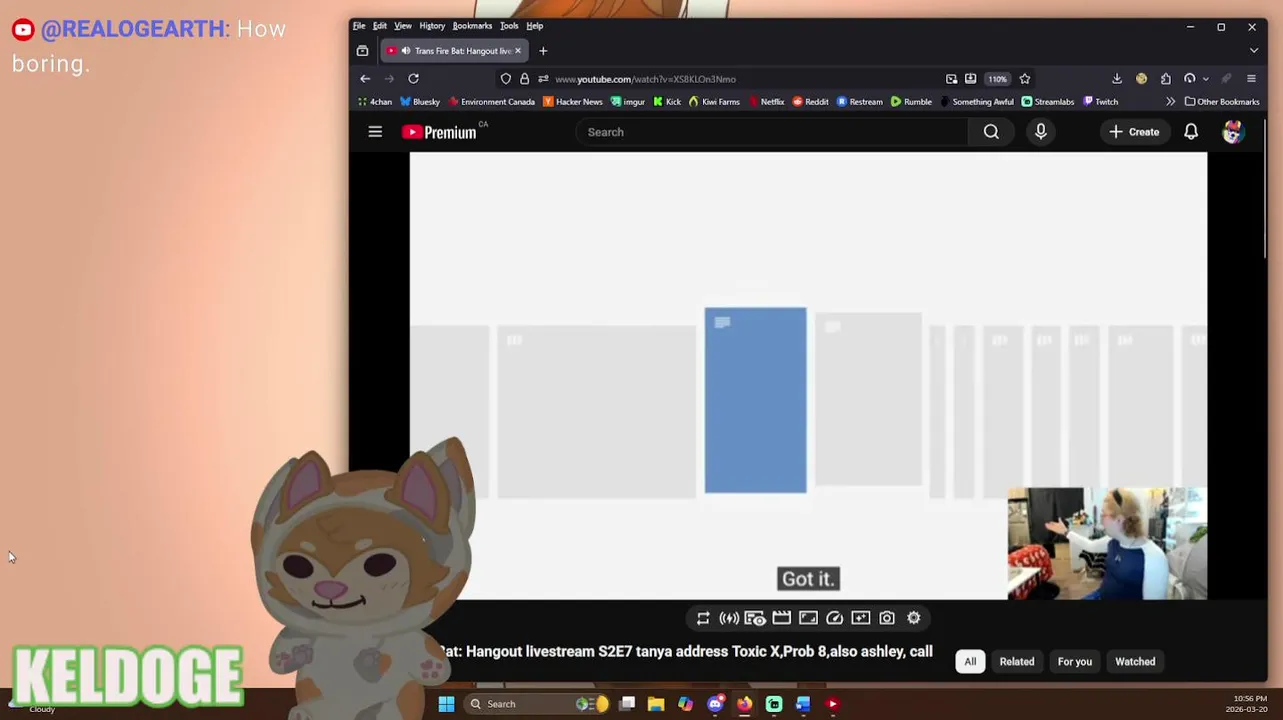Select the Watched filter chip
This screenshot has height=720, width=1283.
1135,662
